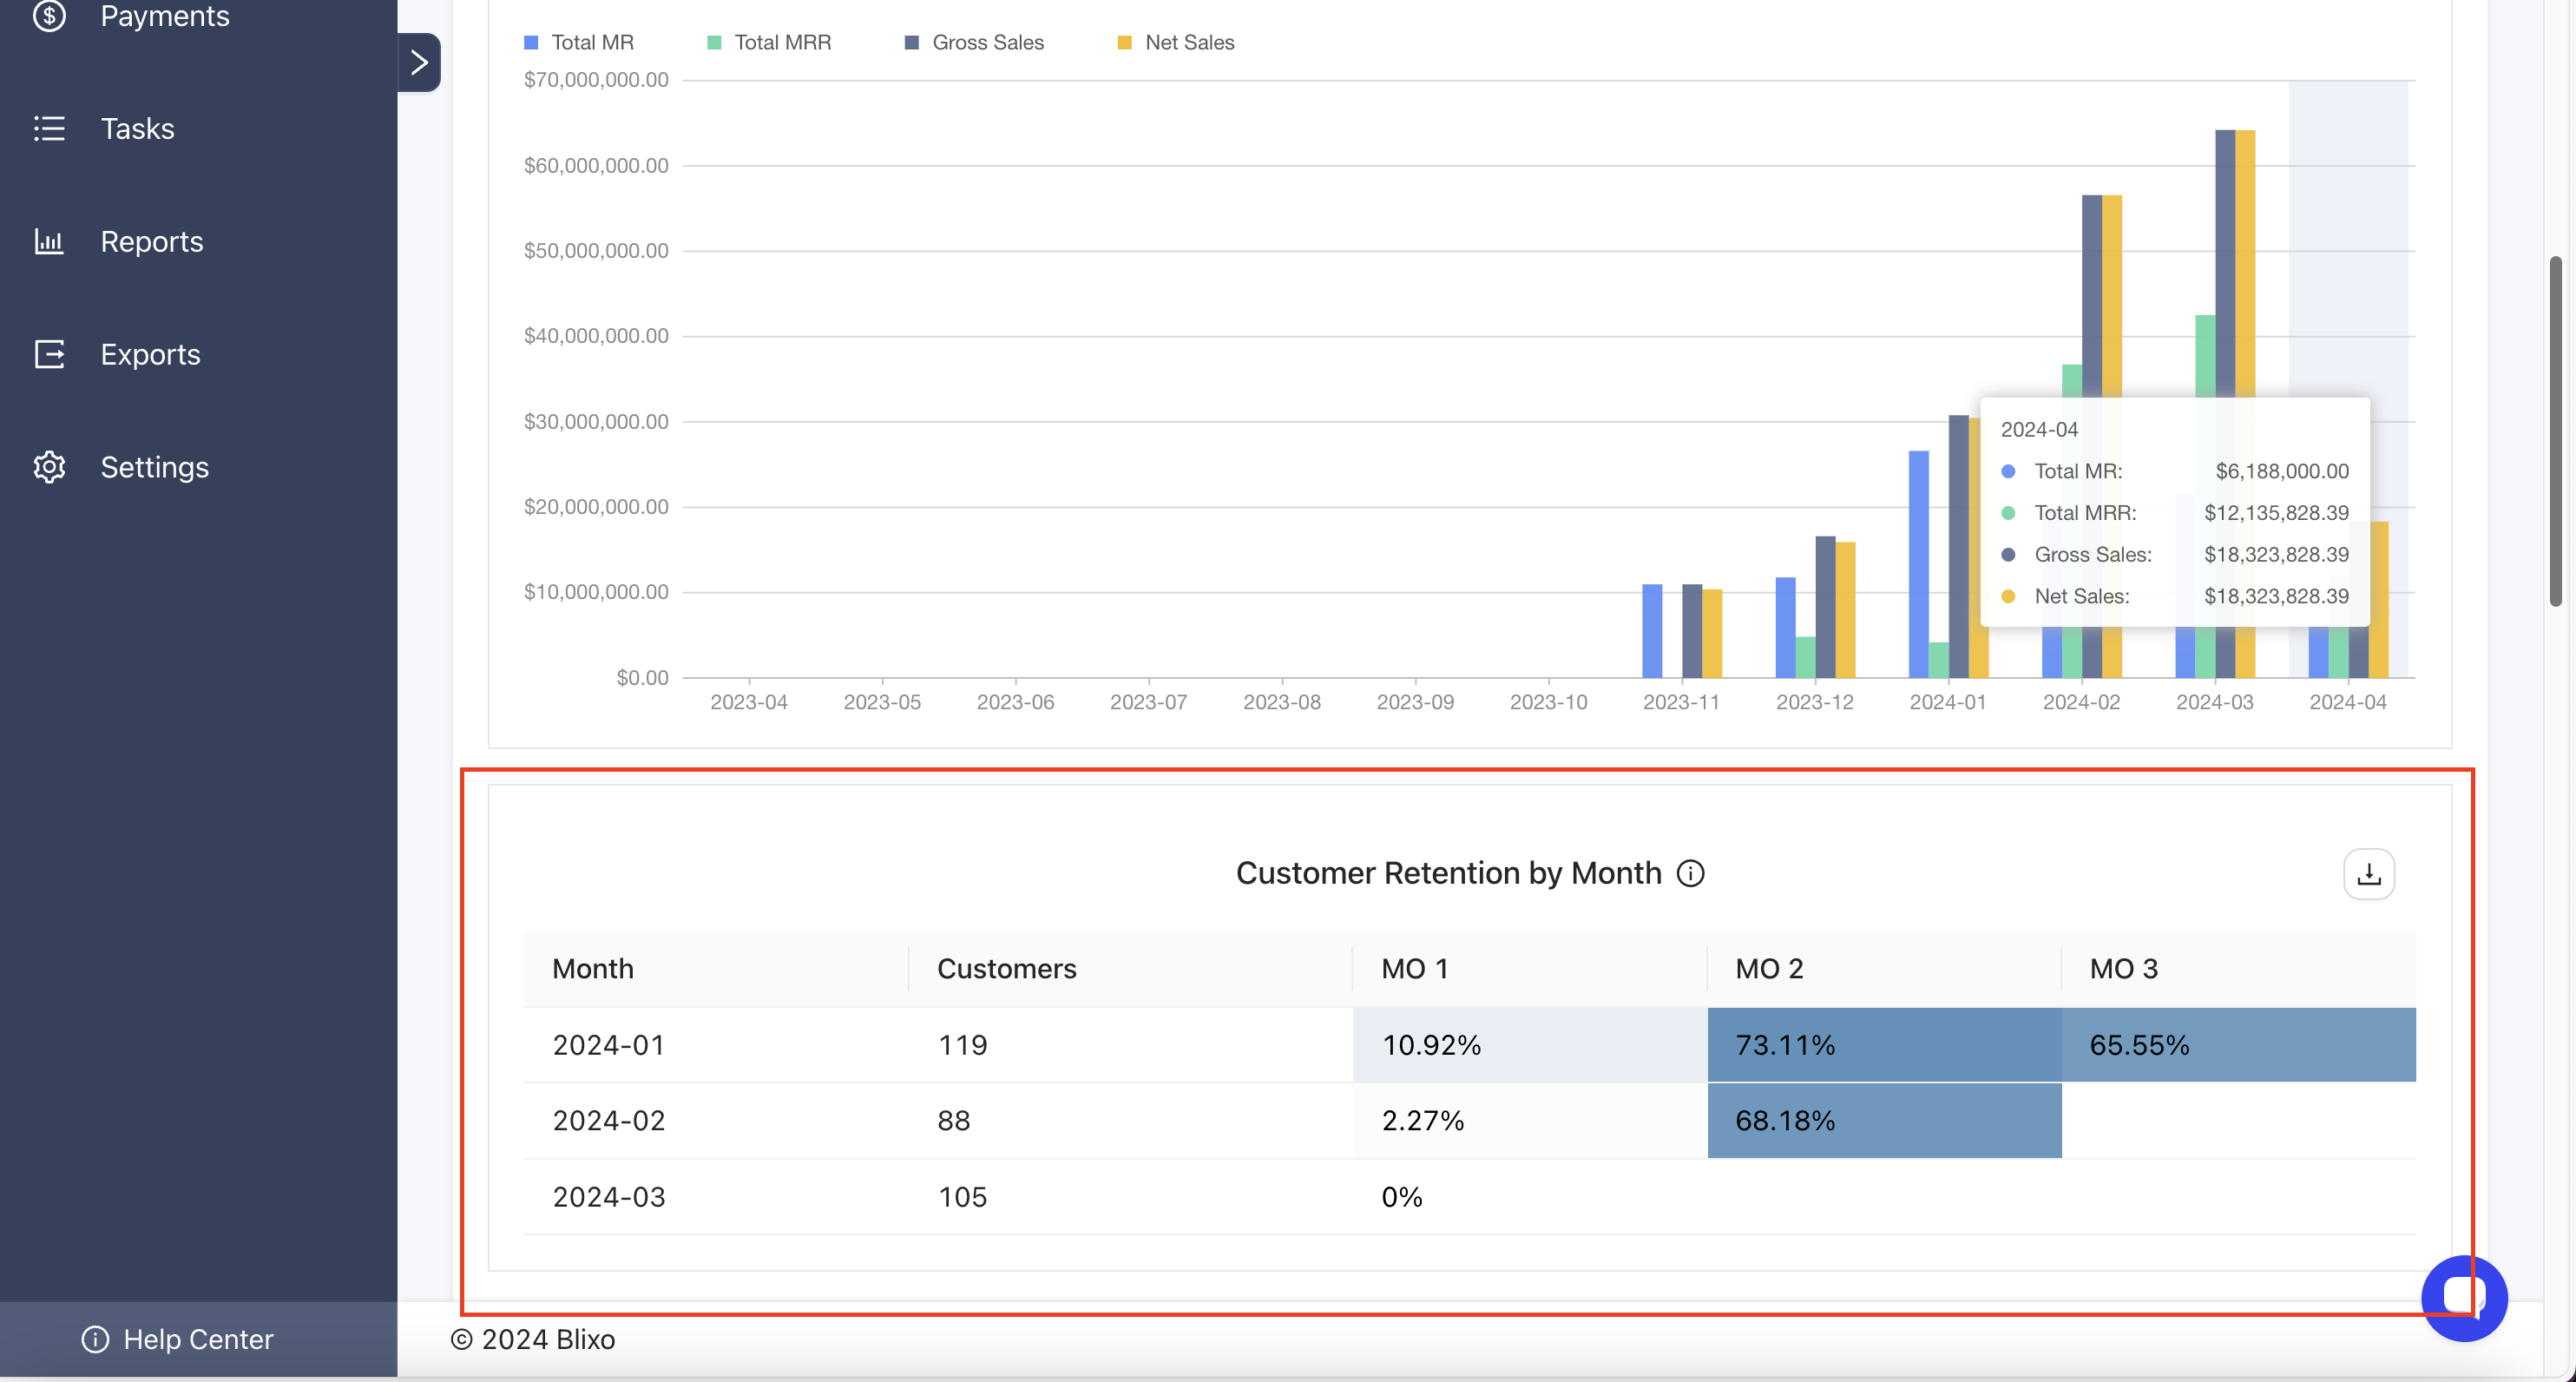Click the Help Center info icon

95,1339
